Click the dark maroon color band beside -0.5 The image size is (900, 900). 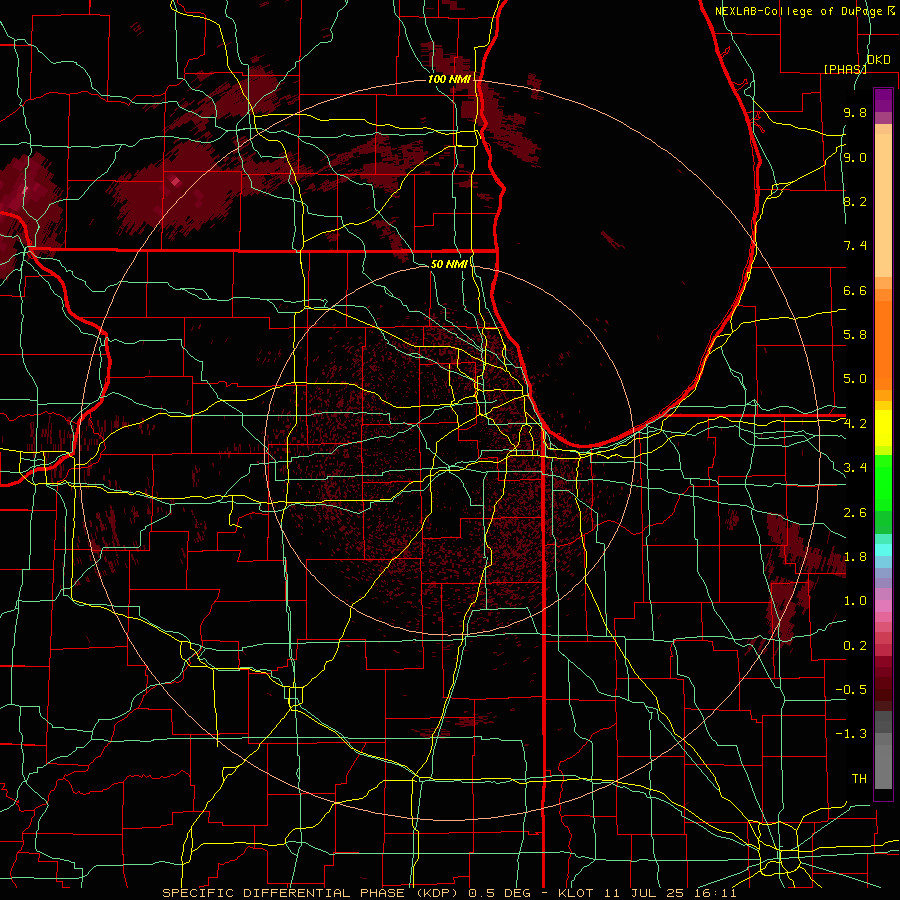883,690
